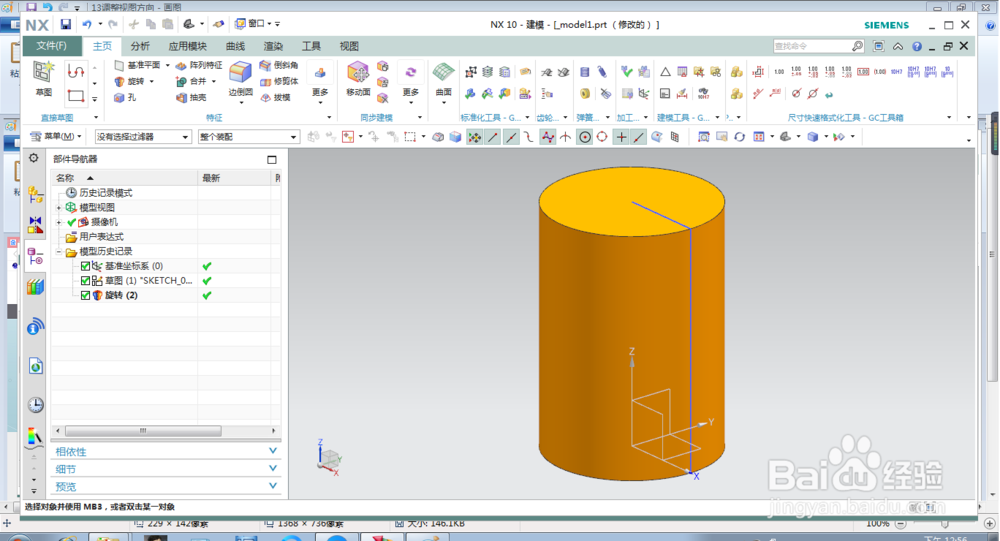Click the 1.00 dimension format icon
Screen dimensions: 1000x541
click(x=779, y=72)
